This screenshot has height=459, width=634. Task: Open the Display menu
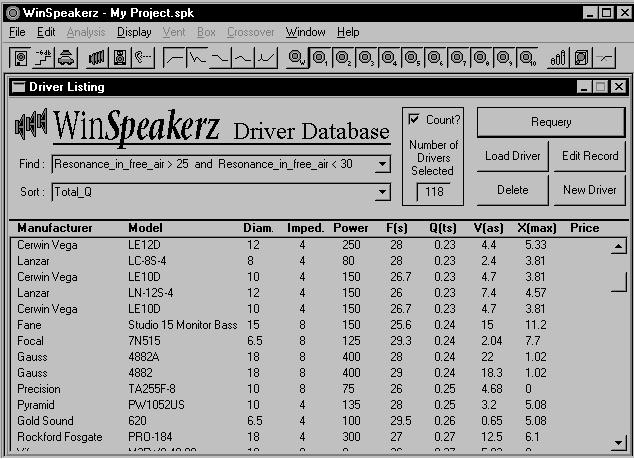(x=134, y=32)
